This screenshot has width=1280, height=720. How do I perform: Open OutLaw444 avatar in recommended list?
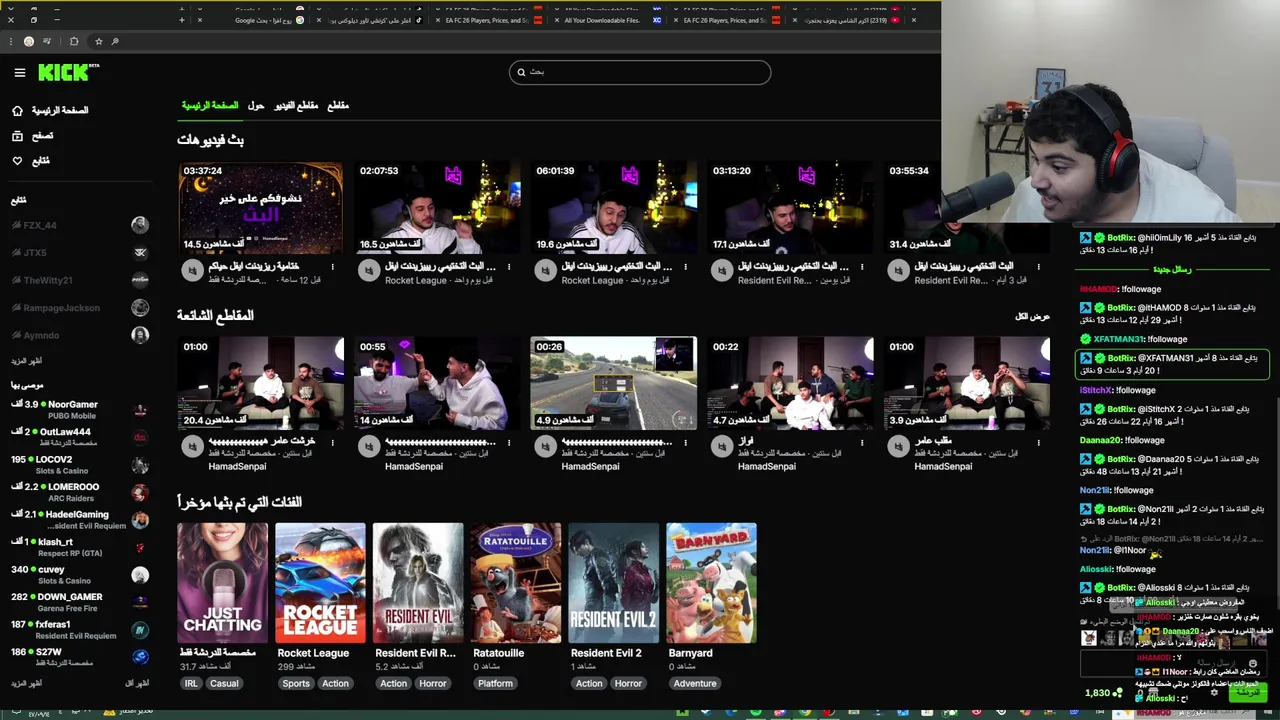point(140,437)
